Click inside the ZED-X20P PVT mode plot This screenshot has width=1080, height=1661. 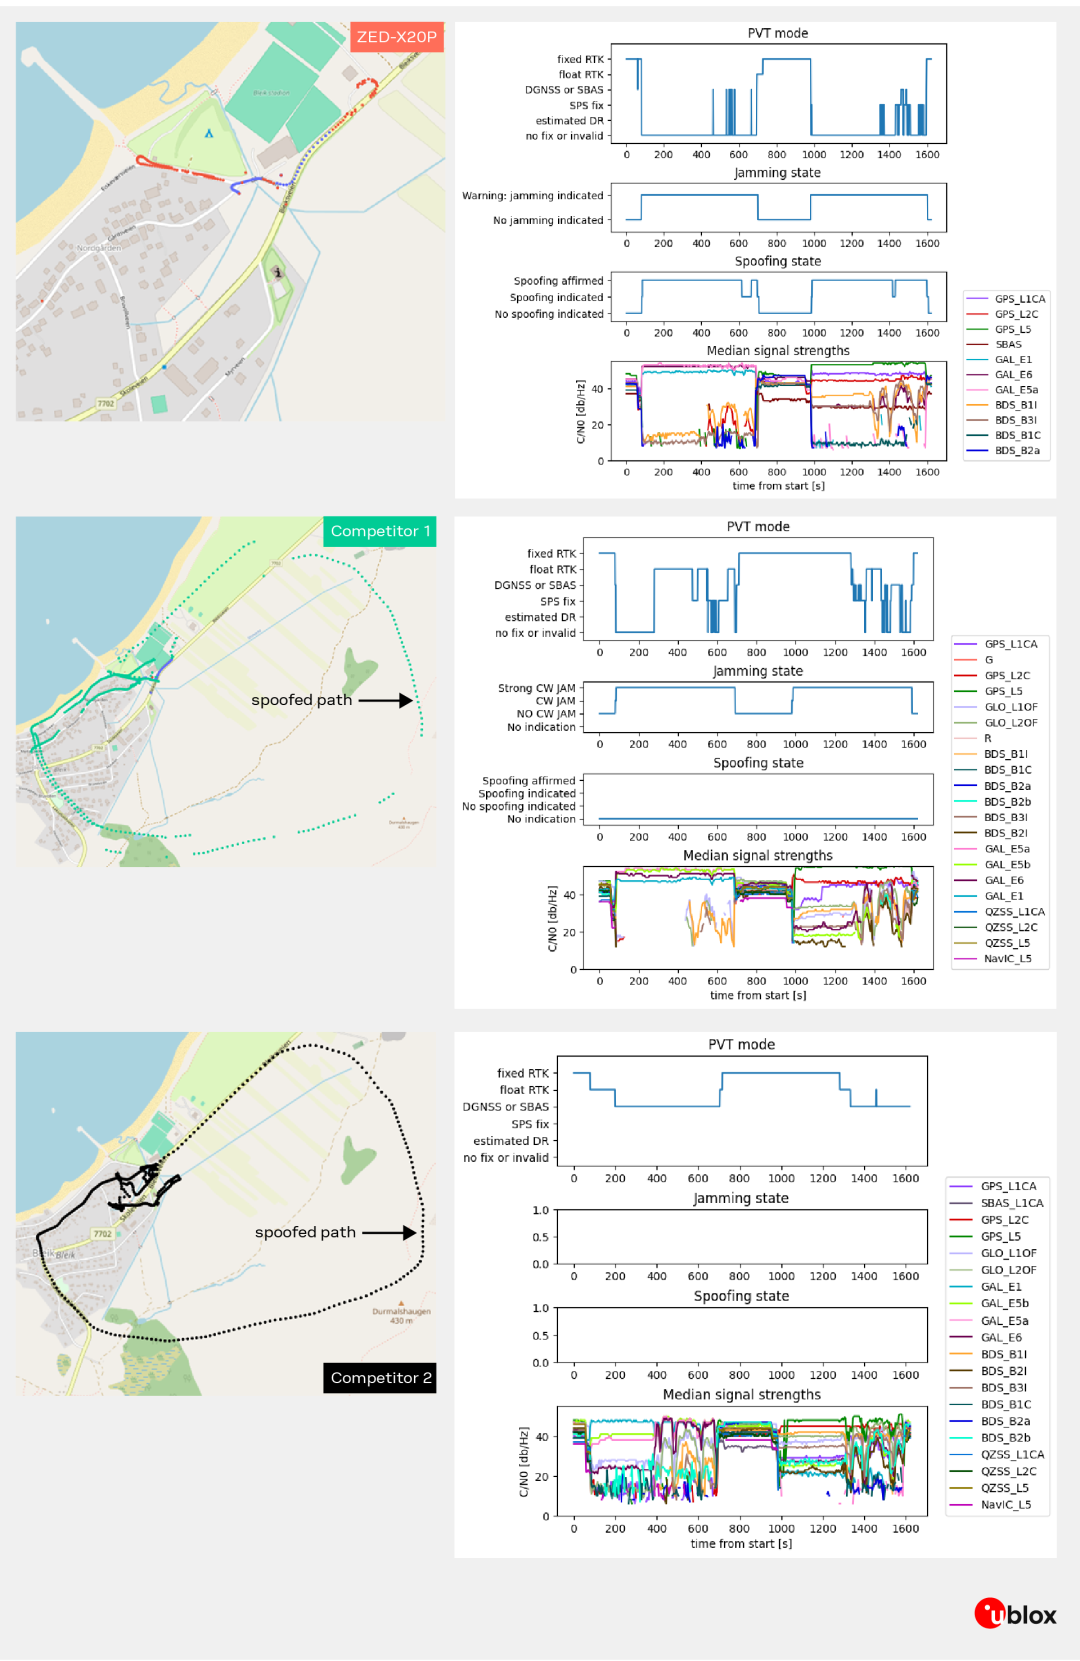tap(778, 93)
